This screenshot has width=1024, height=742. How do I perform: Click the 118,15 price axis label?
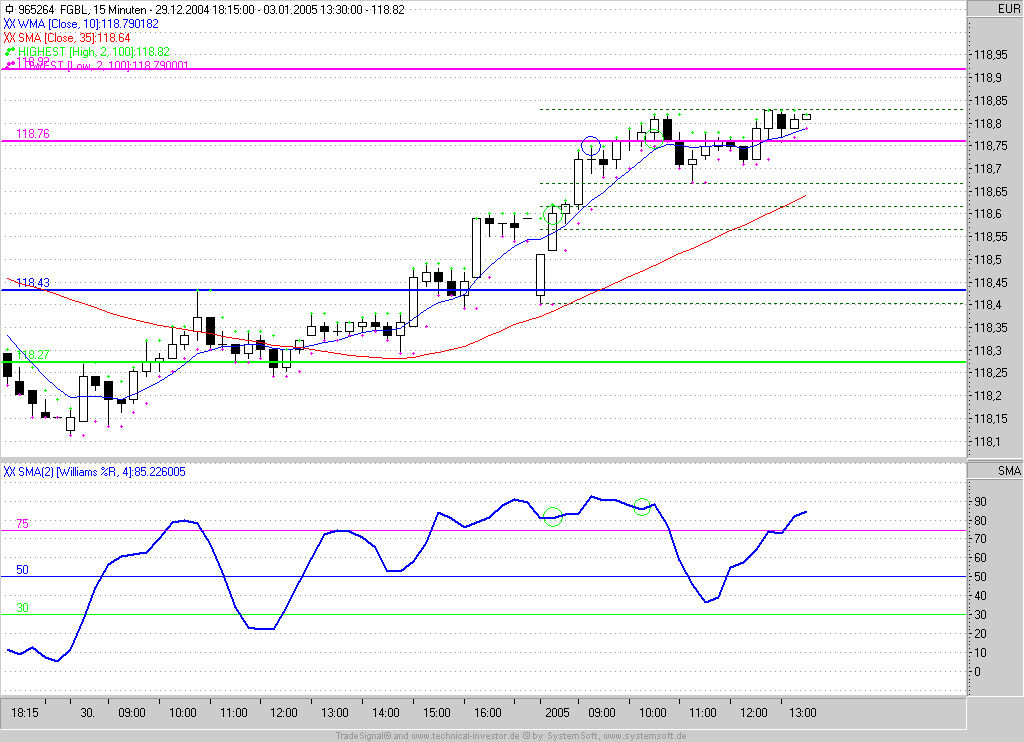click(x=991, y=418)
